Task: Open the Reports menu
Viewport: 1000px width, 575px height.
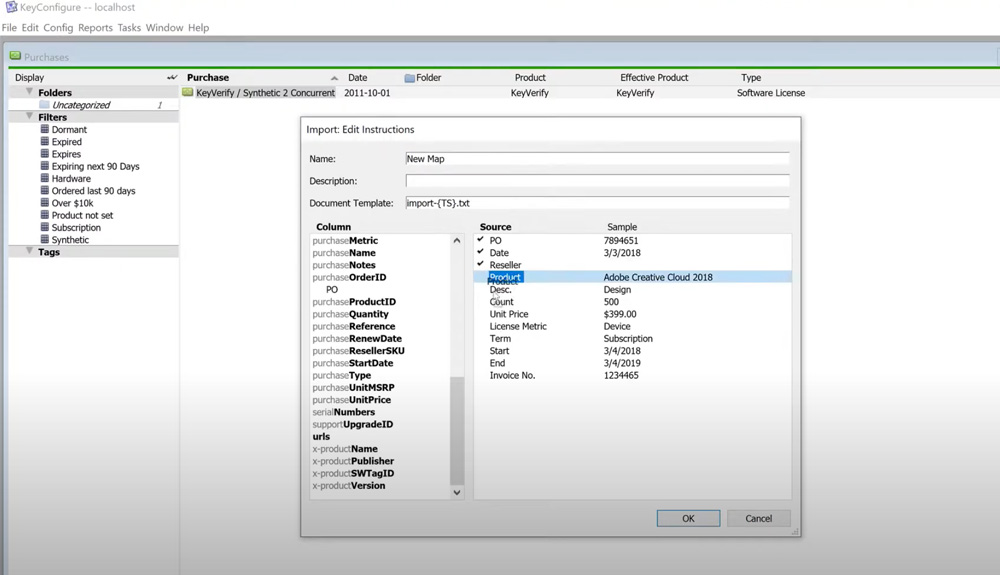Action: pos(95,27)
